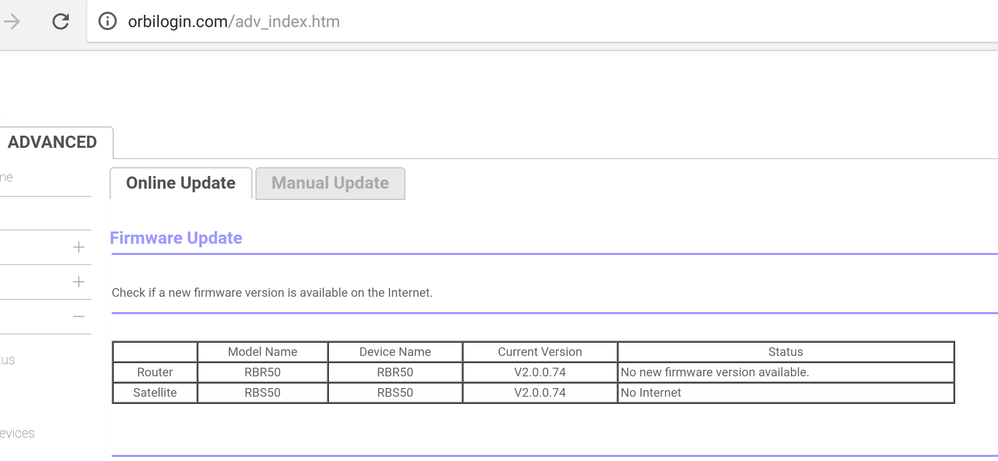Reload the Orbi admin page
Image resolution: width=998 pixels, height=461 pixels.
tap(60, 21)
